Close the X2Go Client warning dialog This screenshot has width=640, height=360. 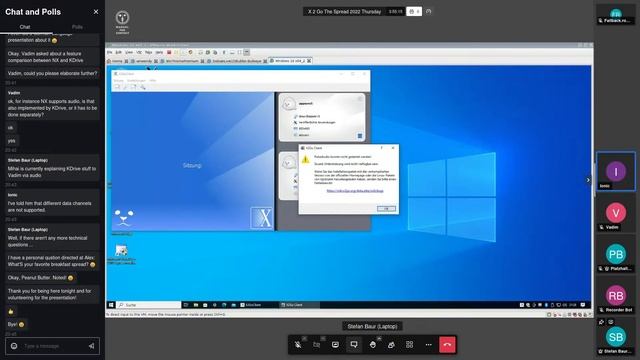393,148
